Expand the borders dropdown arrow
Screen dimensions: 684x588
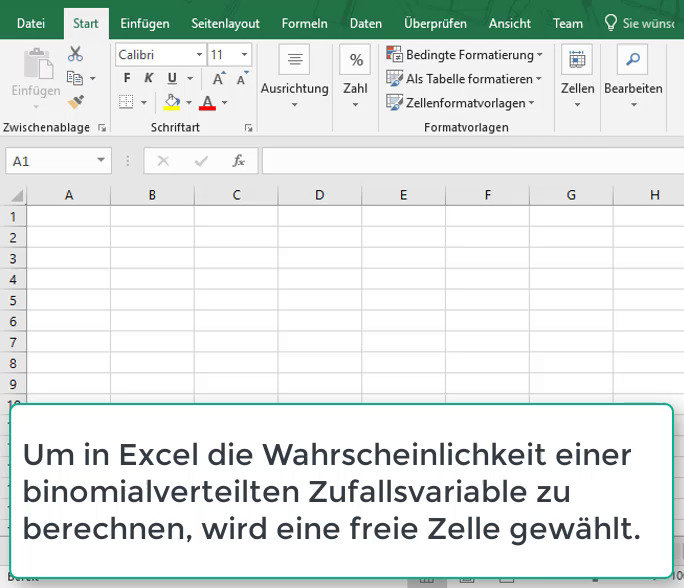(x=144, y=103)
